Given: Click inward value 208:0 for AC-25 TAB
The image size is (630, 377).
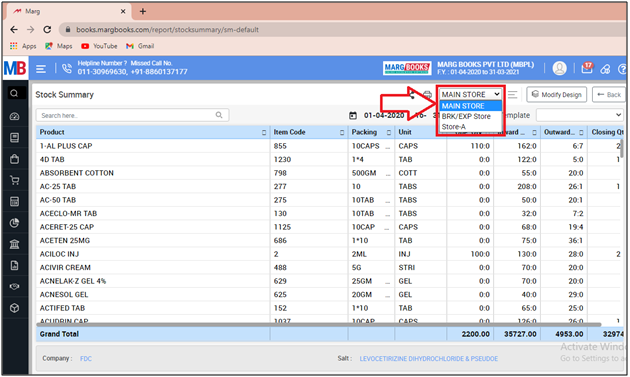Looking at the screenshot, I should pos(527,187).
